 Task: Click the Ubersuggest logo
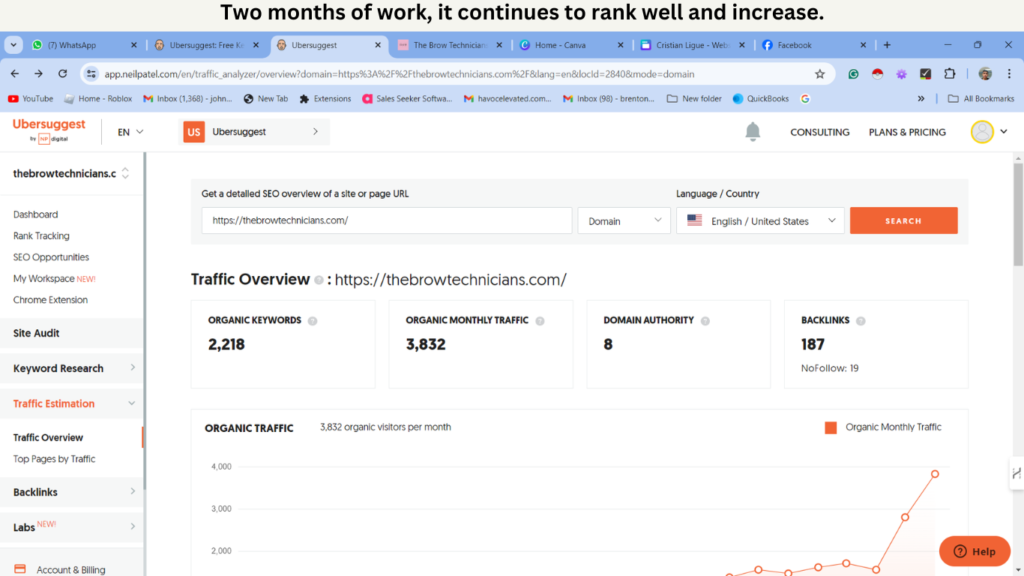(x=49, y=130)
